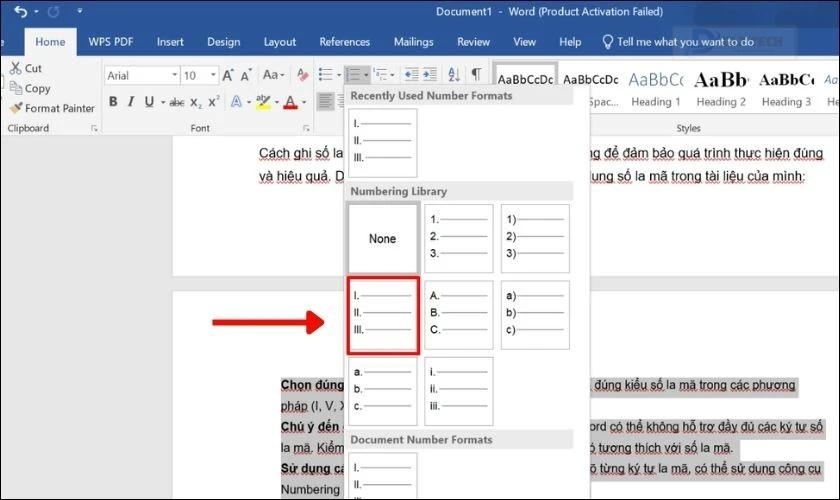Choose the uppercase I. II. III. library format
Screen dimensions: 840x500
[x=382, y=315]
